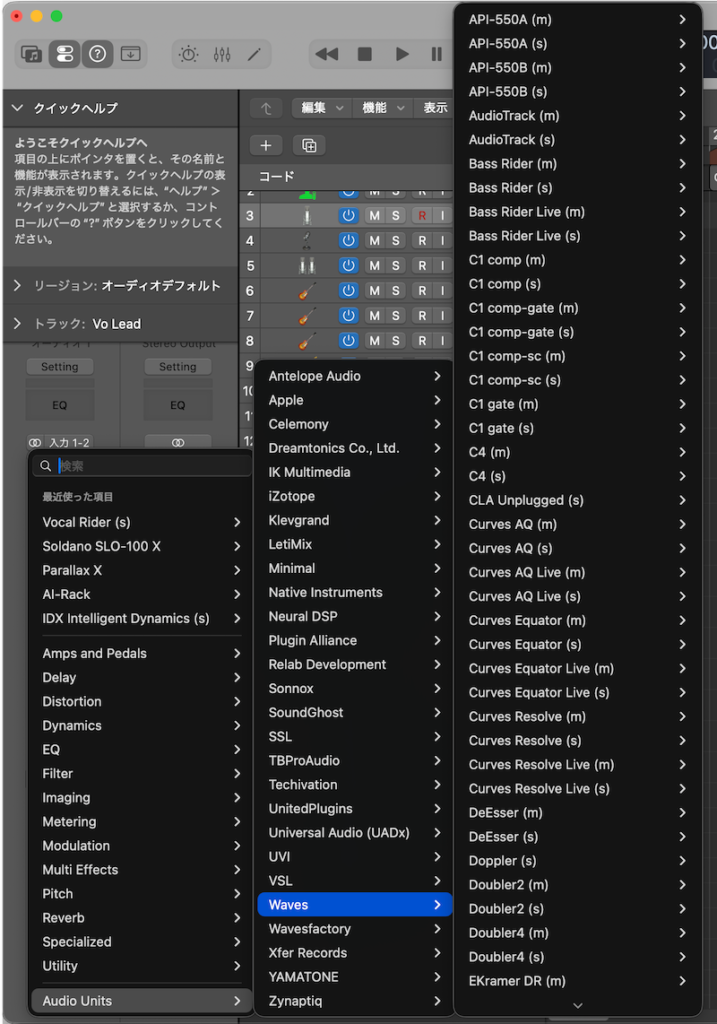
Task: Open the 機能 dropdown menu
Action: tap(383, 108)
